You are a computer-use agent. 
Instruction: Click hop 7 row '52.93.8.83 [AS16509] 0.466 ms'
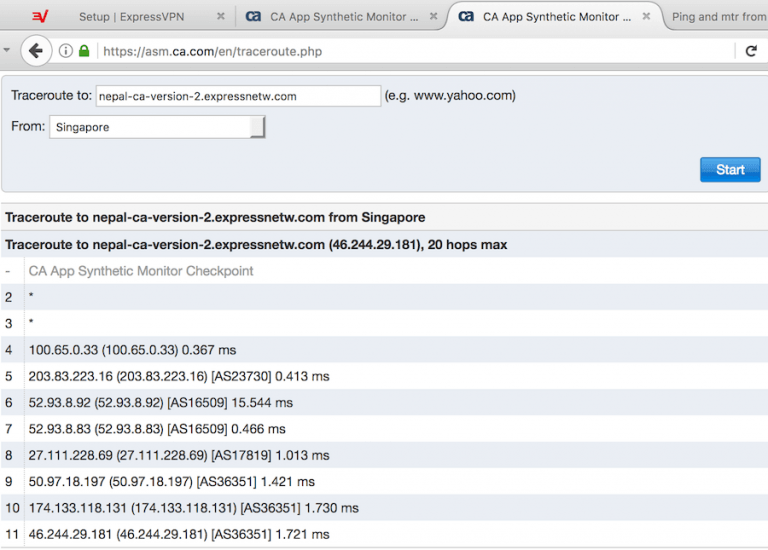[384, 429]
